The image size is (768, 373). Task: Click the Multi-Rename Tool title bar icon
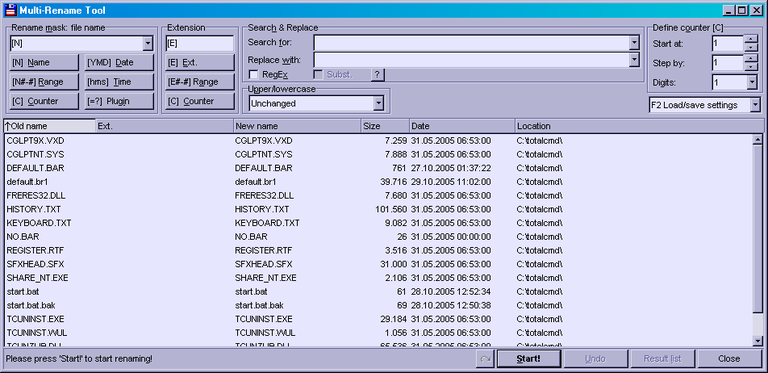point(10,10)
